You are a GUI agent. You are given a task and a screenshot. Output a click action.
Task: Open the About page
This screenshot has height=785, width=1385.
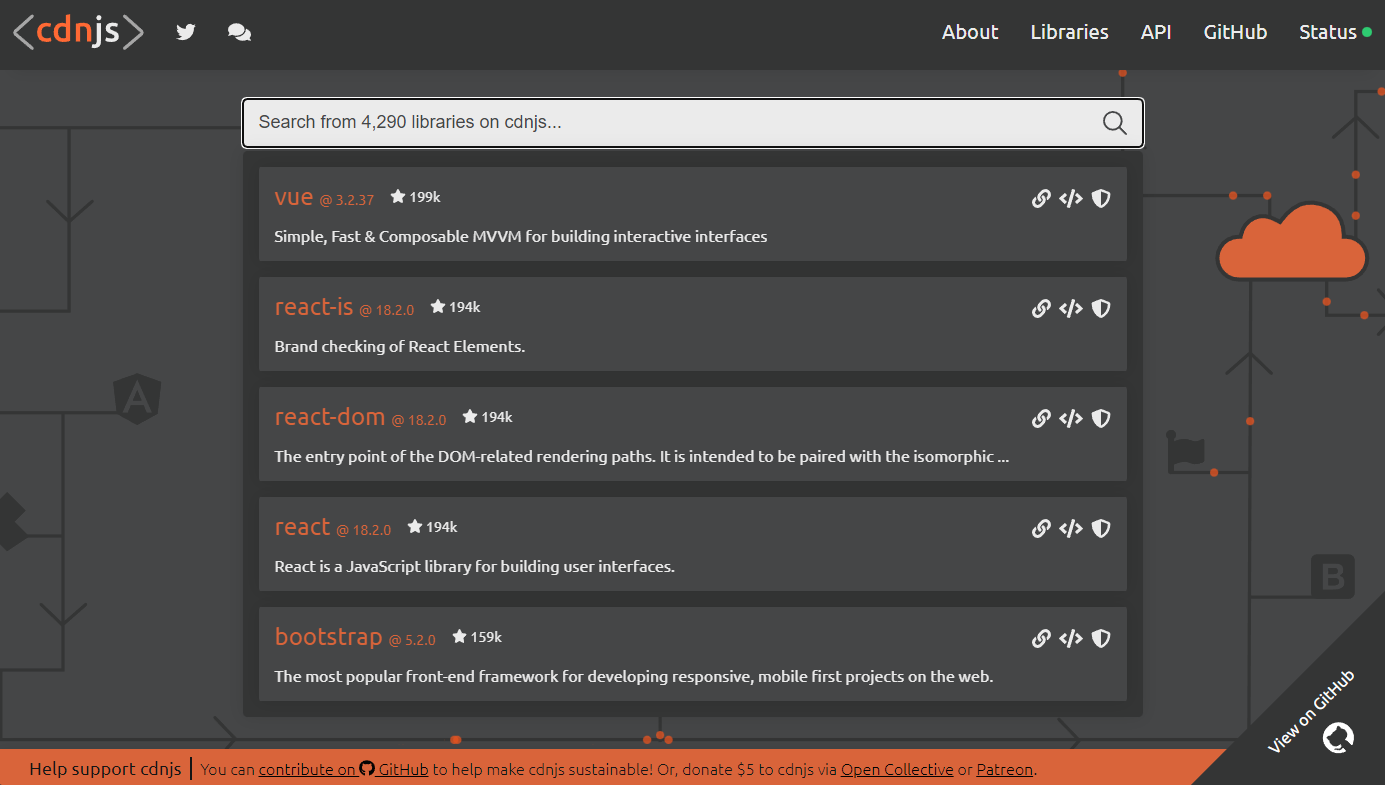[x=969, y=32]
